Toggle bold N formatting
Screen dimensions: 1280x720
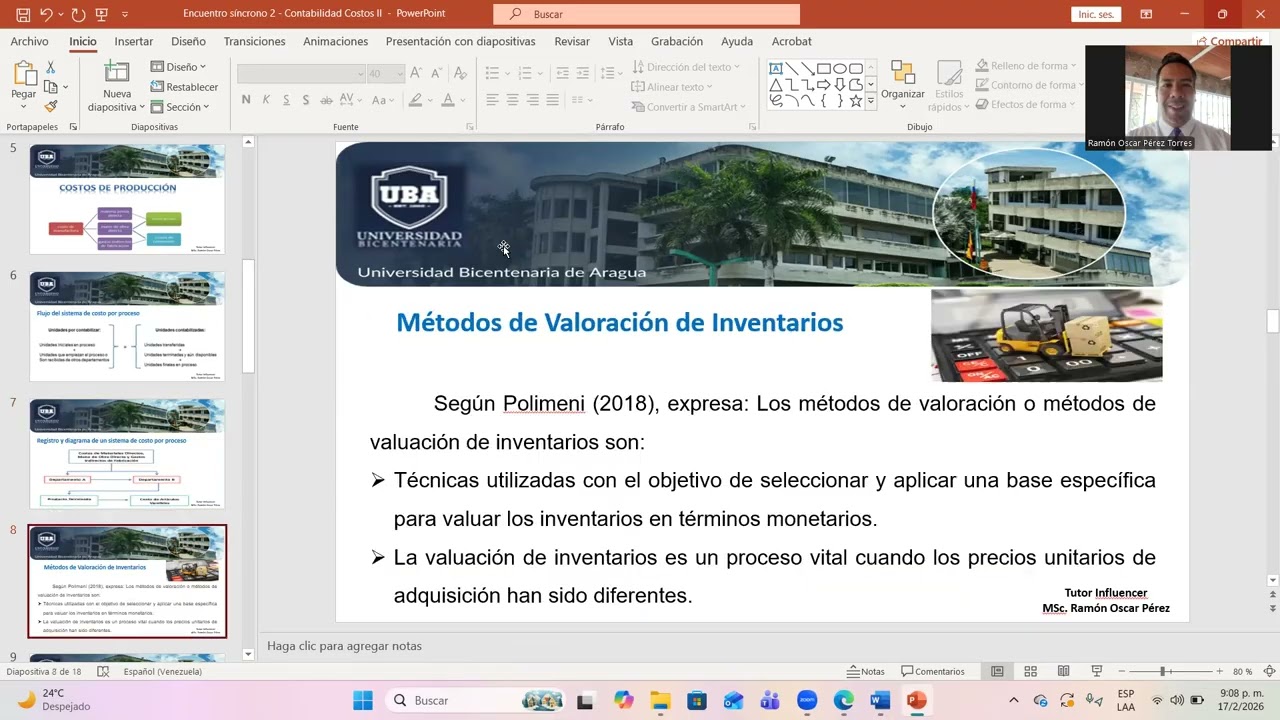(x=246, y=100)
